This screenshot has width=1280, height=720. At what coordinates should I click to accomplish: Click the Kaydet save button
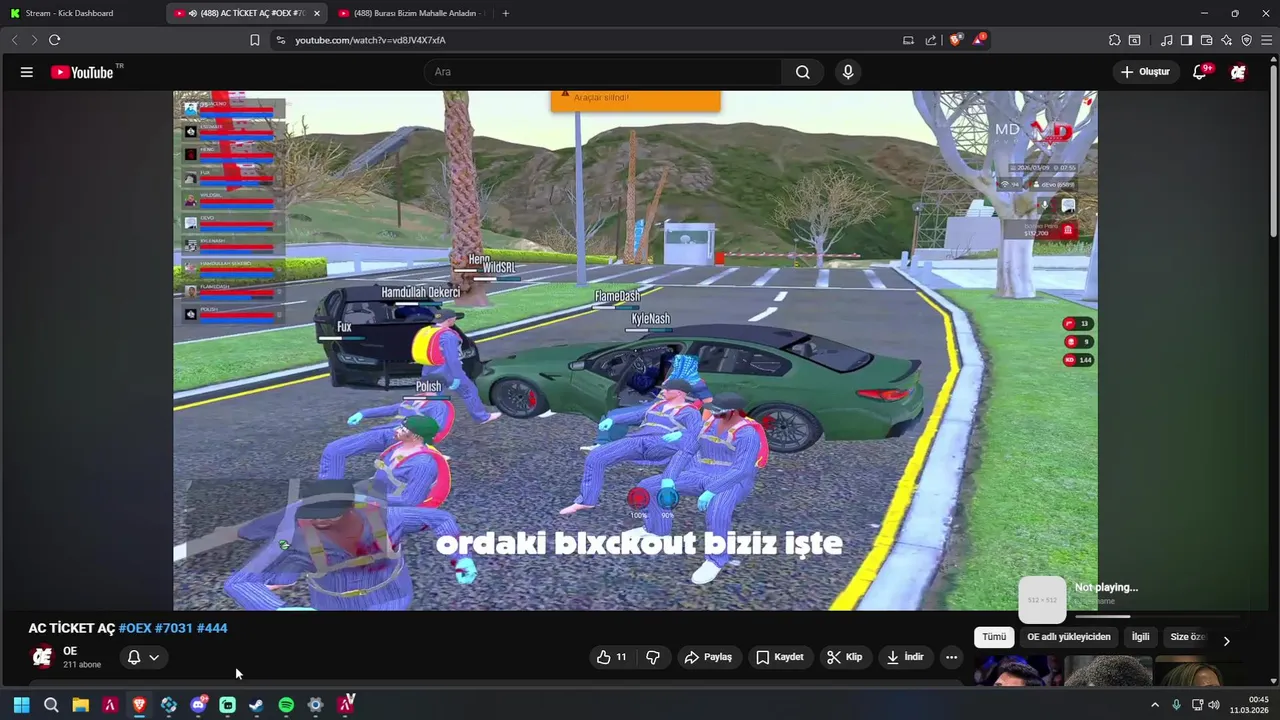780,657
